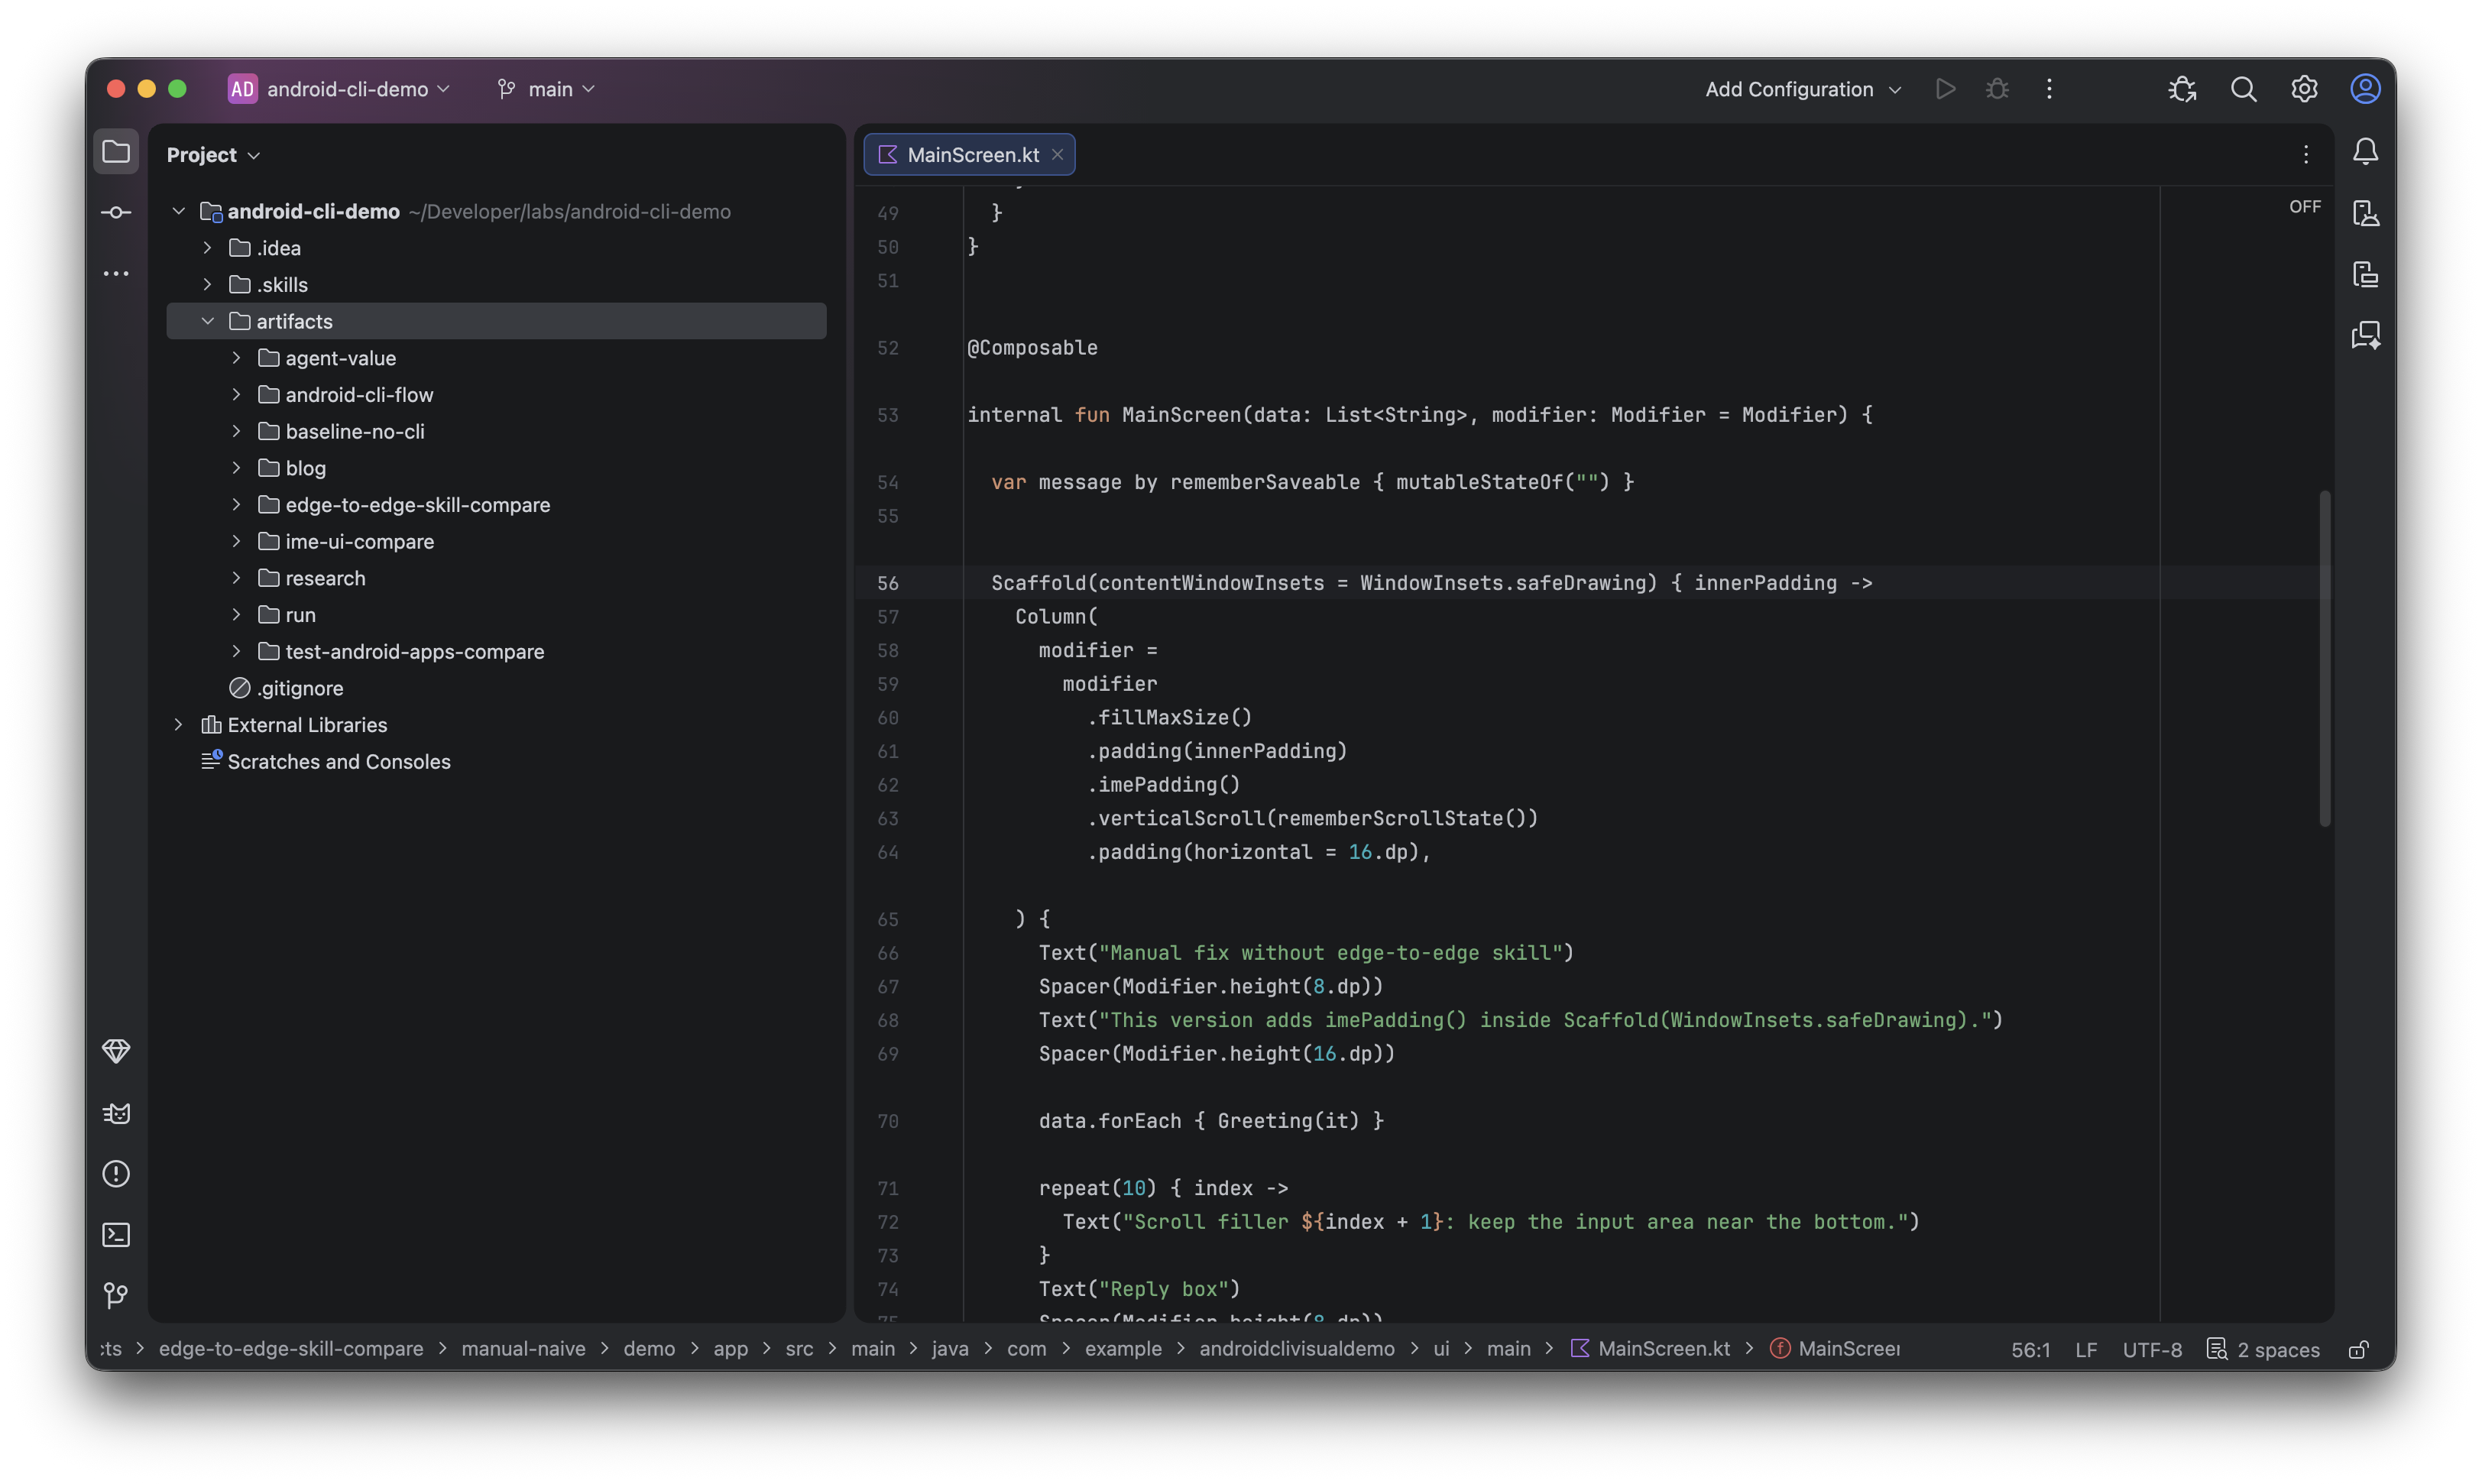The image size is (2482, 1484).
Task: Click the .imePadding() line in editor
Action: (1163, 785)
